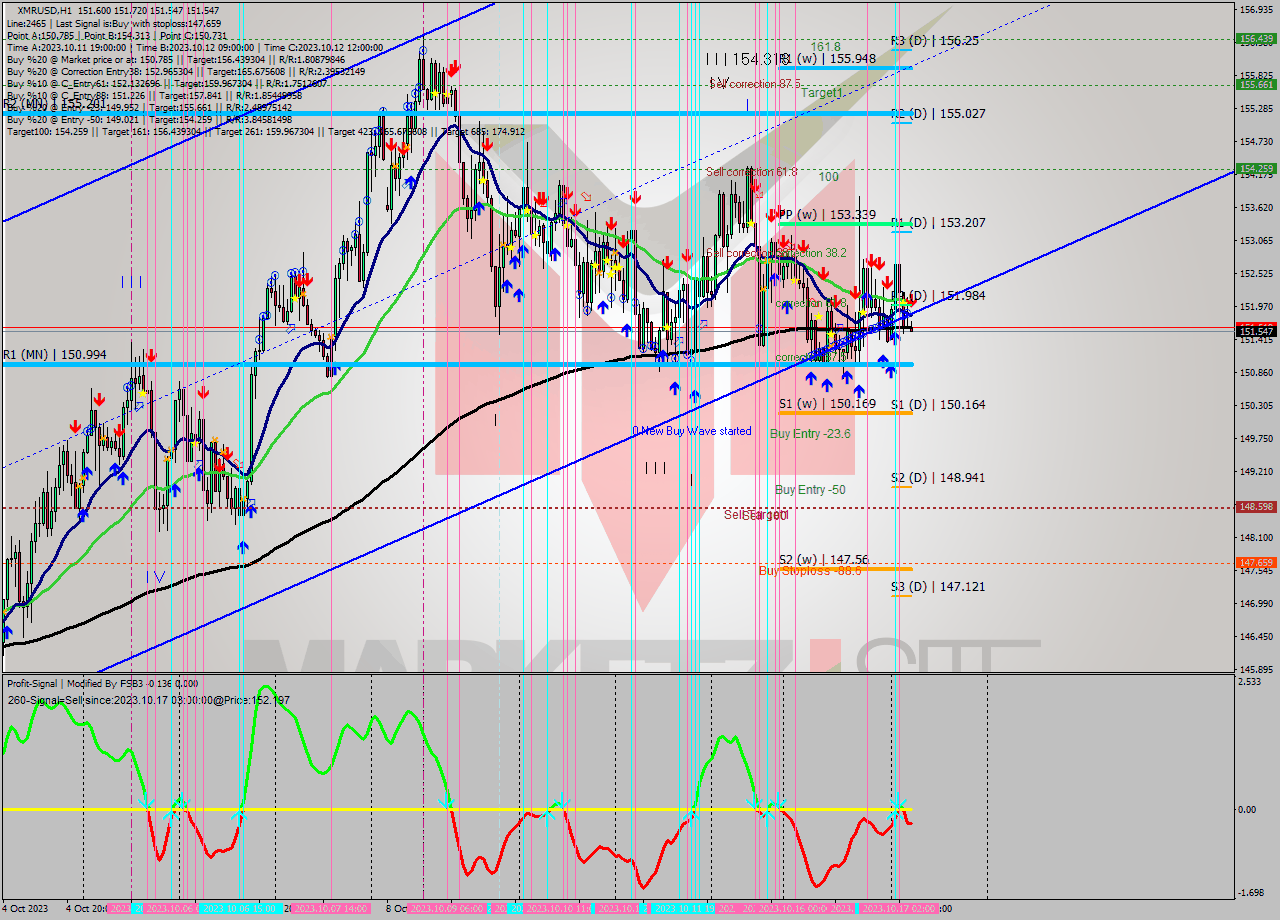Click the orange 147.659 price tag
1280x920 pixels.
coord(1255,563)
